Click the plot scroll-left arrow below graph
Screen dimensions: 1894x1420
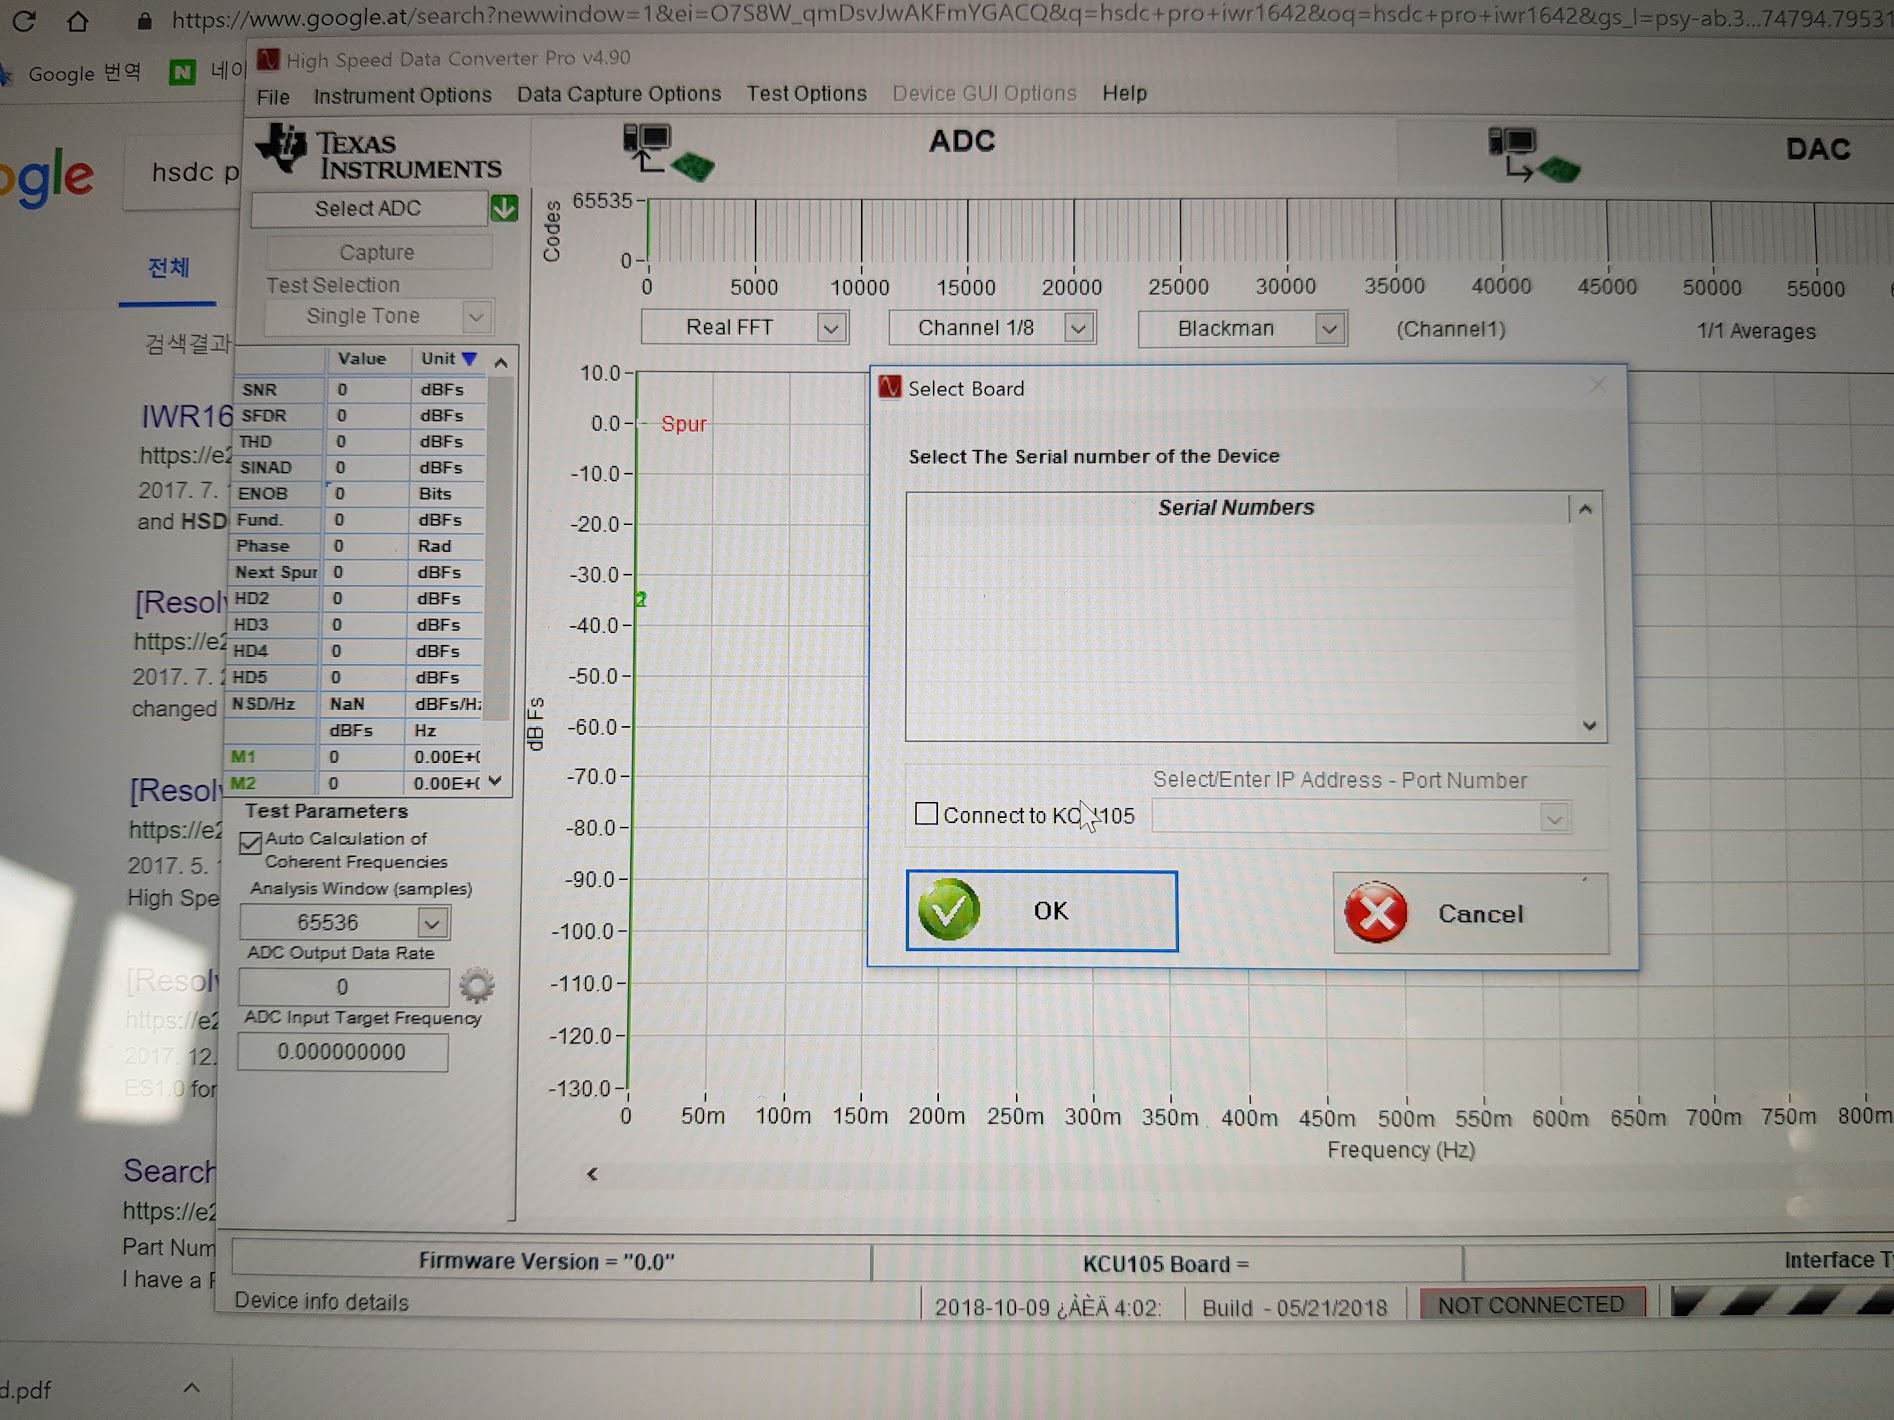coord(592,1173)
